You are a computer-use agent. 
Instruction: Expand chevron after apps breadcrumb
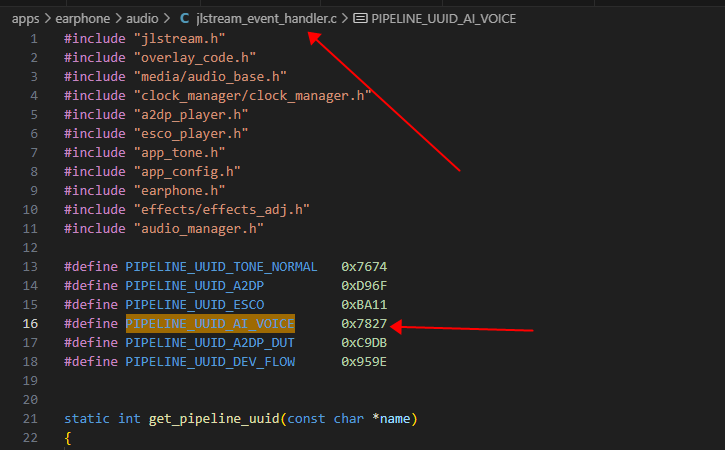[48, 18]
